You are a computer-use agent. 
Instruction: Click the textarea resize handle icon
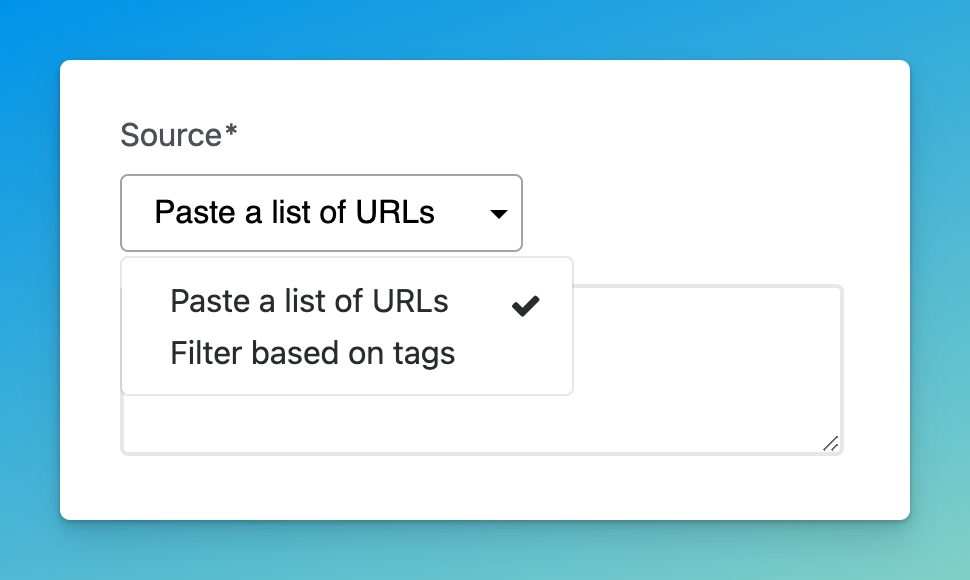[830, 444]
